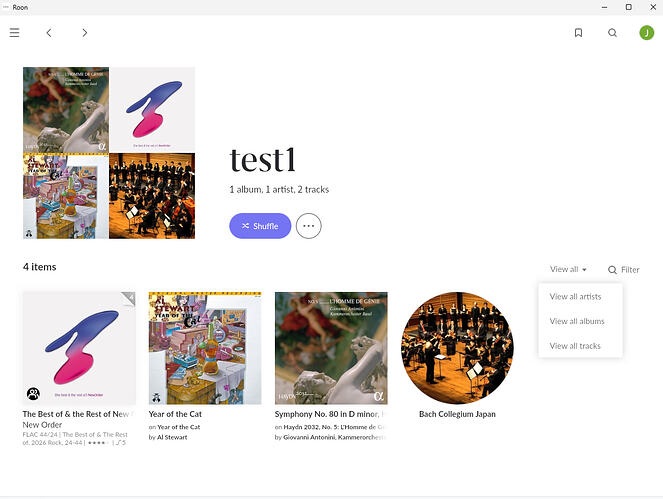The image size is (663, 499).
Task: Click the Bach Collegium Japan name
Action: (x=457, y=414)
